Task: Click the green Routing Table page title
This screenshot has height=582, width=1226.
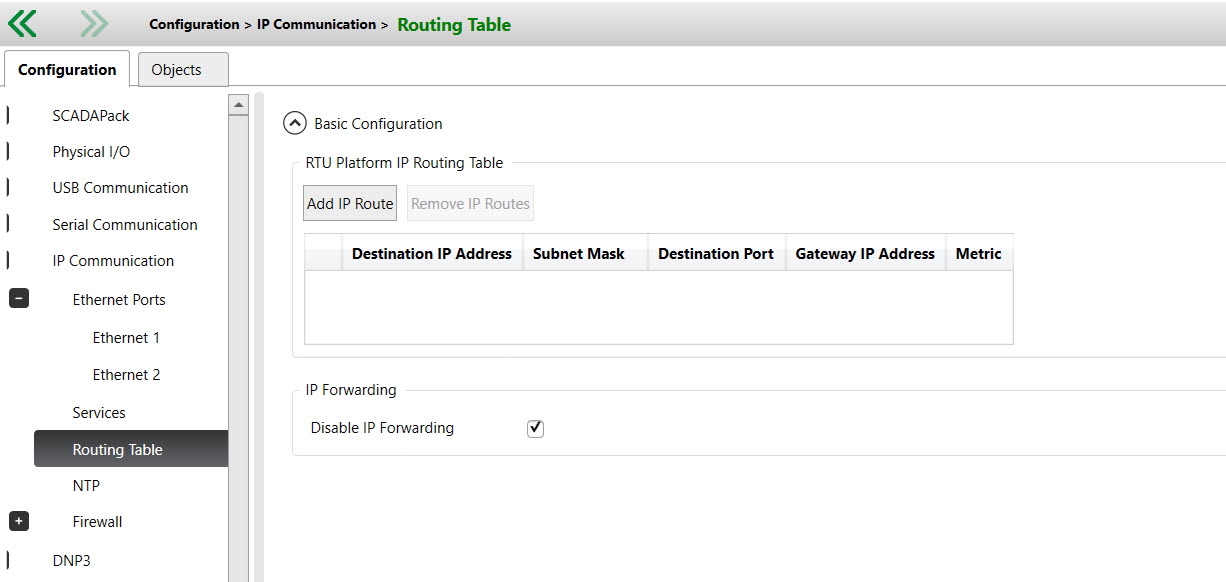Action: click(454, 25)
